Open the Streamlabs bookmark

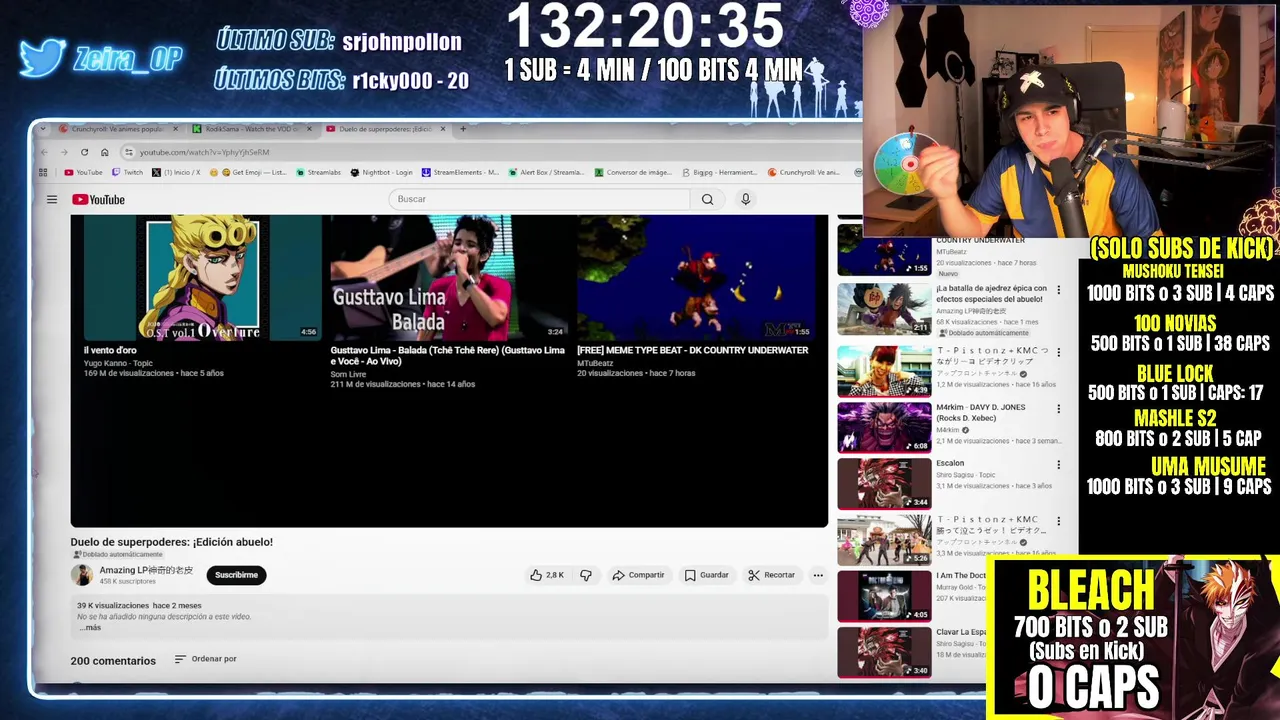(318, 172)
